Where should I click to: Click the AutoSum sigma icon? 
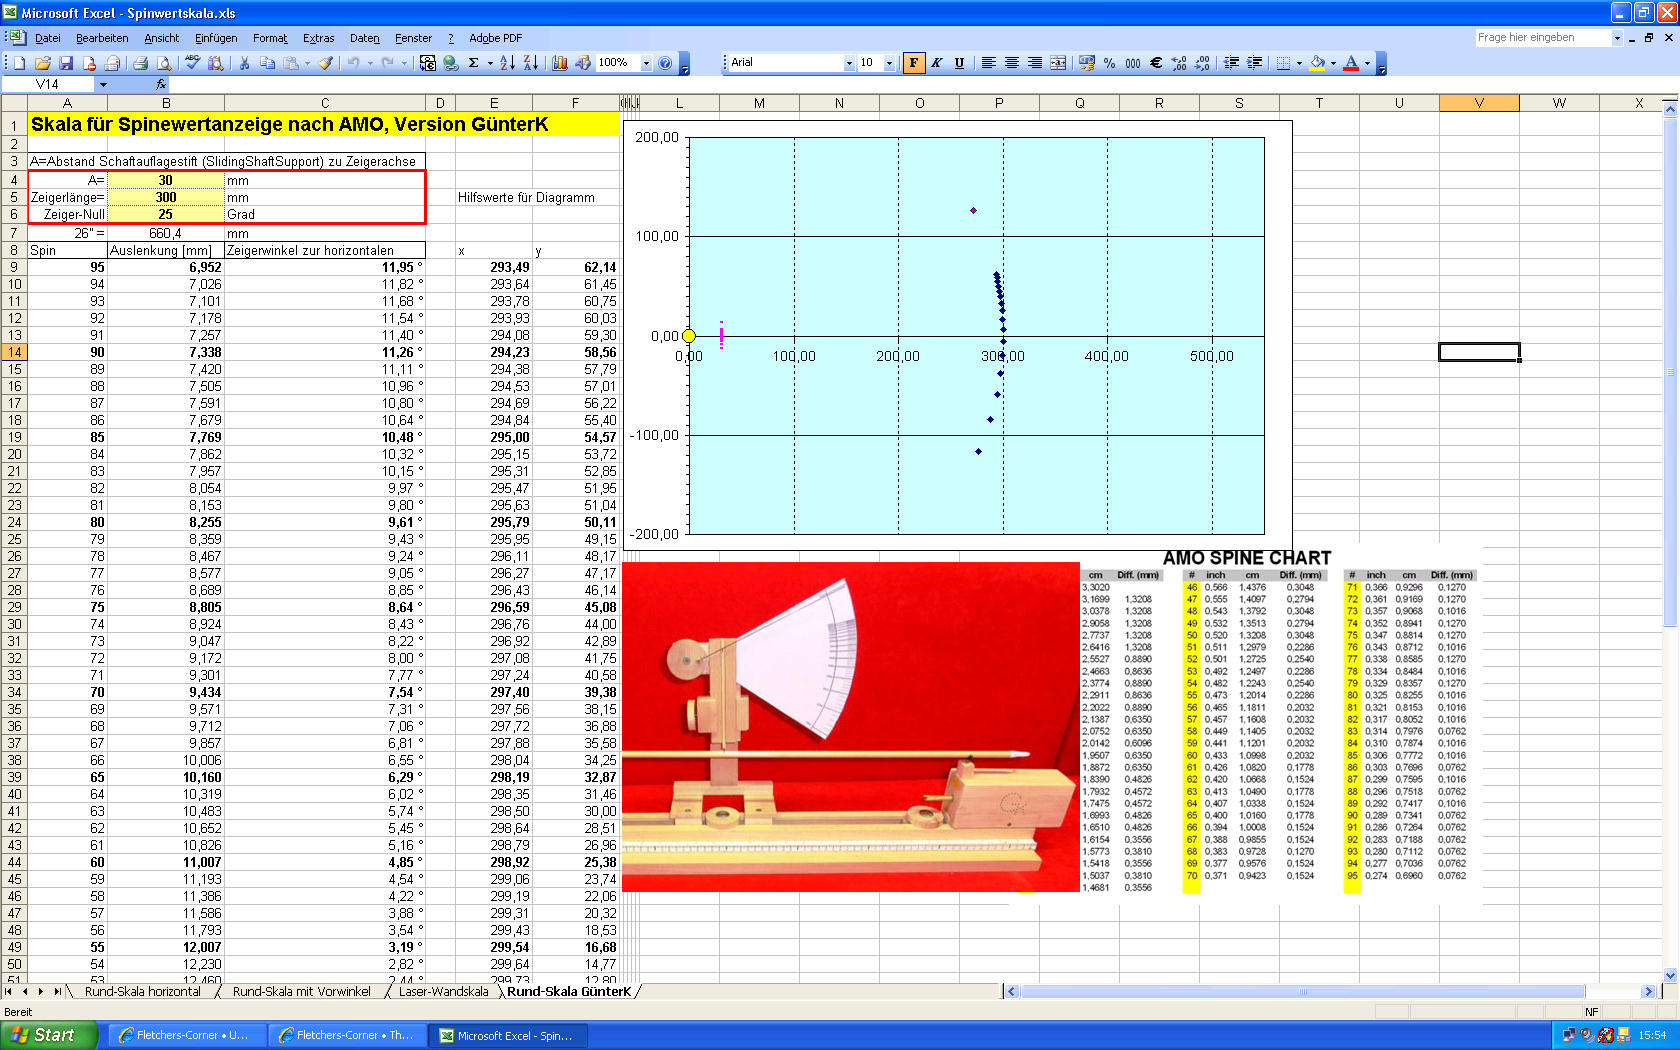tap(473, 63)
